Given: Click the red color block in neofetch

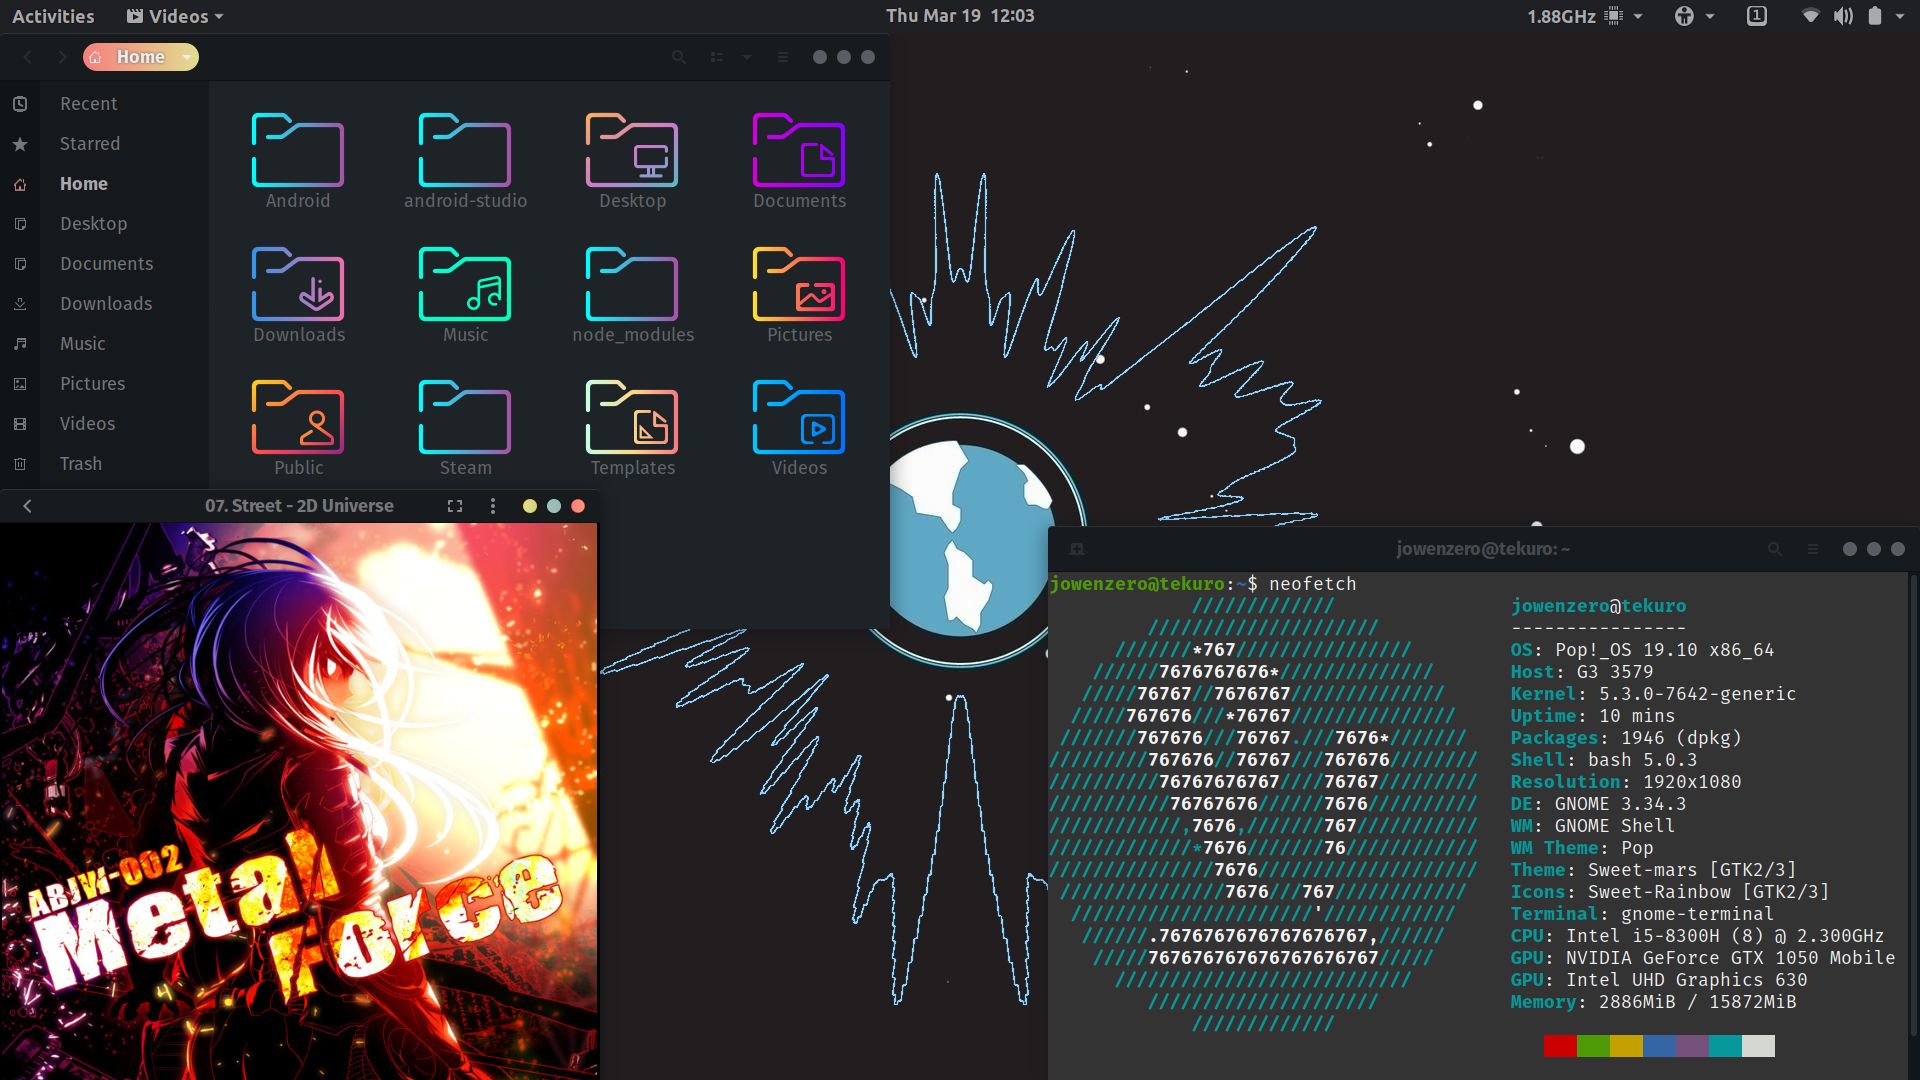Looking at the screenshot, I should click(x=1560, y=1046).
